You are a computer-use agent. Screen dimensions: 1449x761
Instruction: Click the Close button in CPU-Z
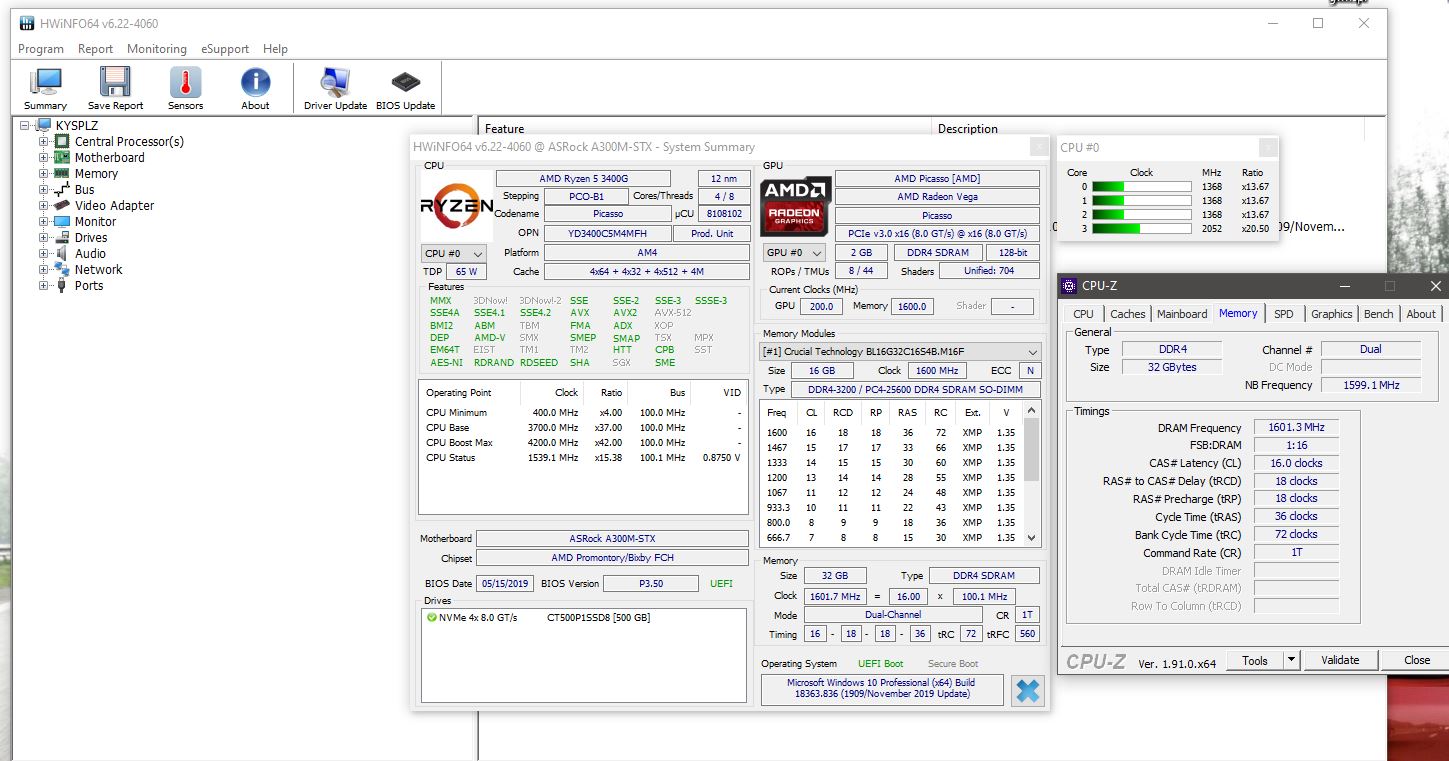(1417, 660)
